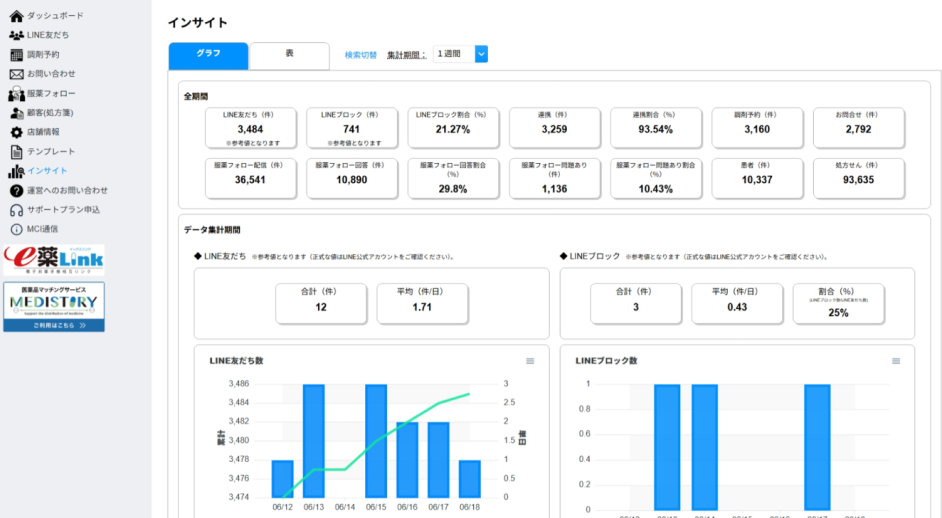Click the 連携 (件) 3,259 card
The image size is (942, 518).
tap(555, 127)
